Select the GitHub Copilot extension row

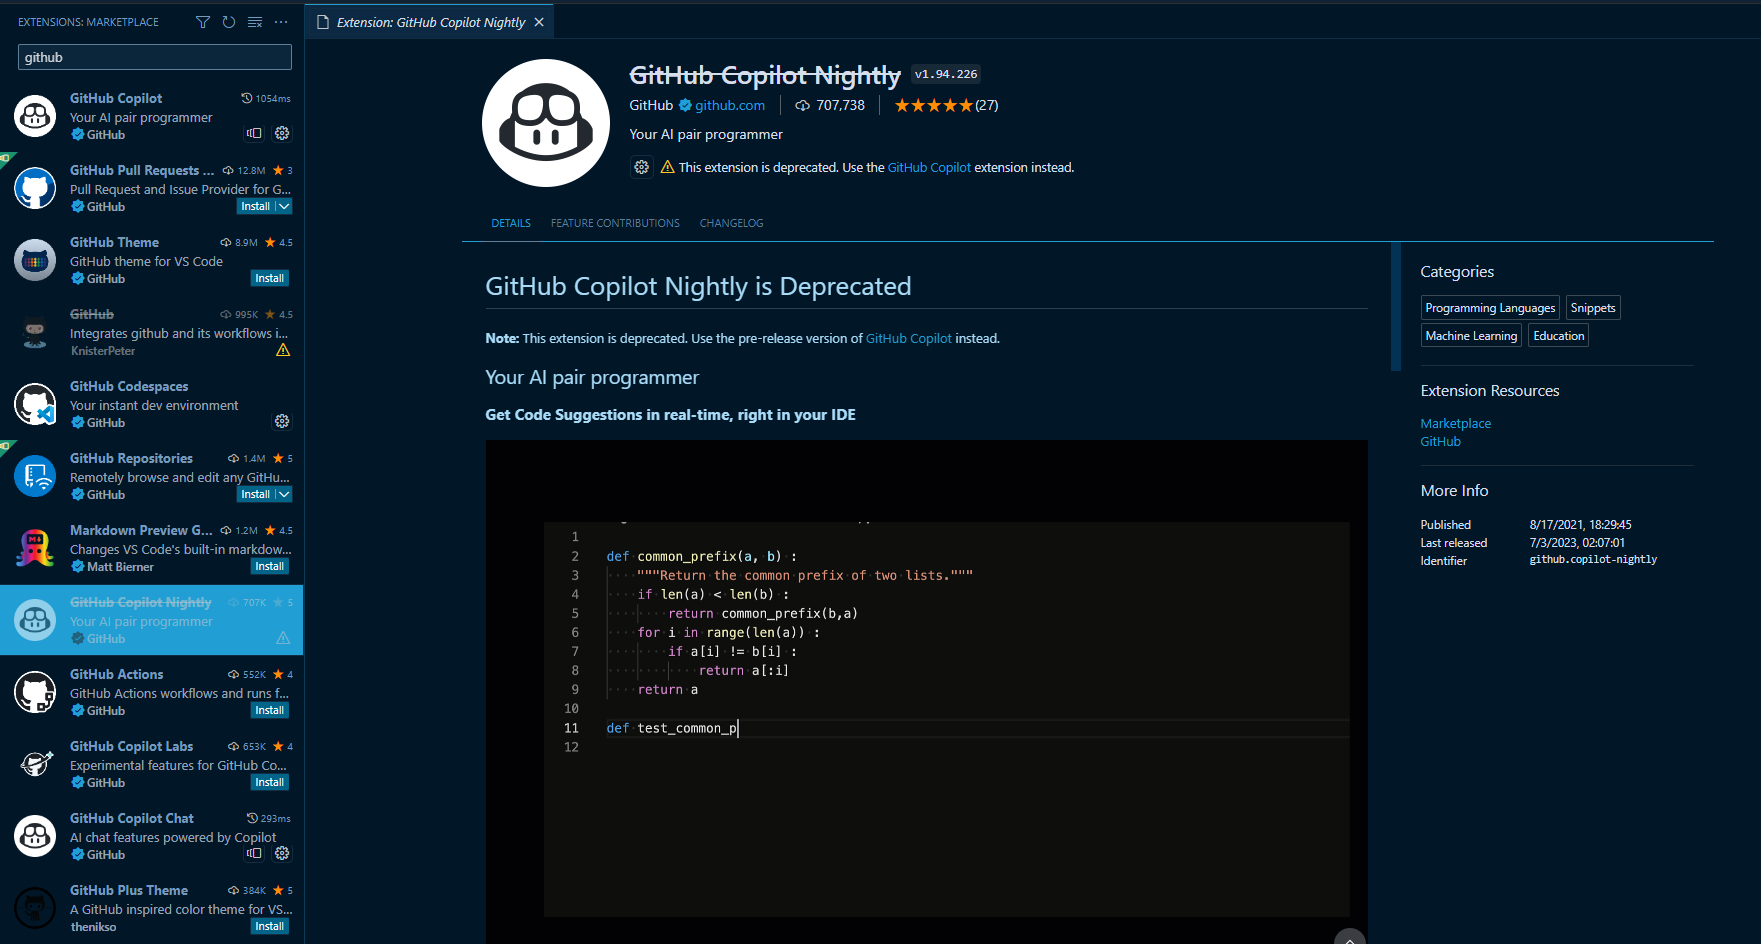coord(152,116)
